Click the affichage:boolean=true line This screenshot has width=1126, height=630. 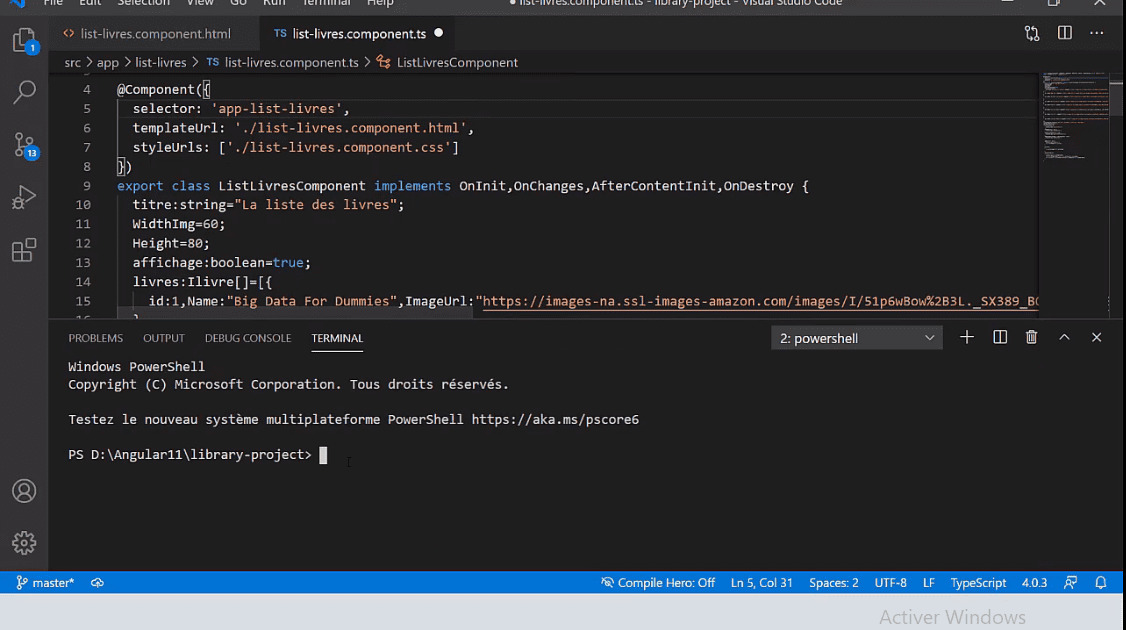(221, 263)
